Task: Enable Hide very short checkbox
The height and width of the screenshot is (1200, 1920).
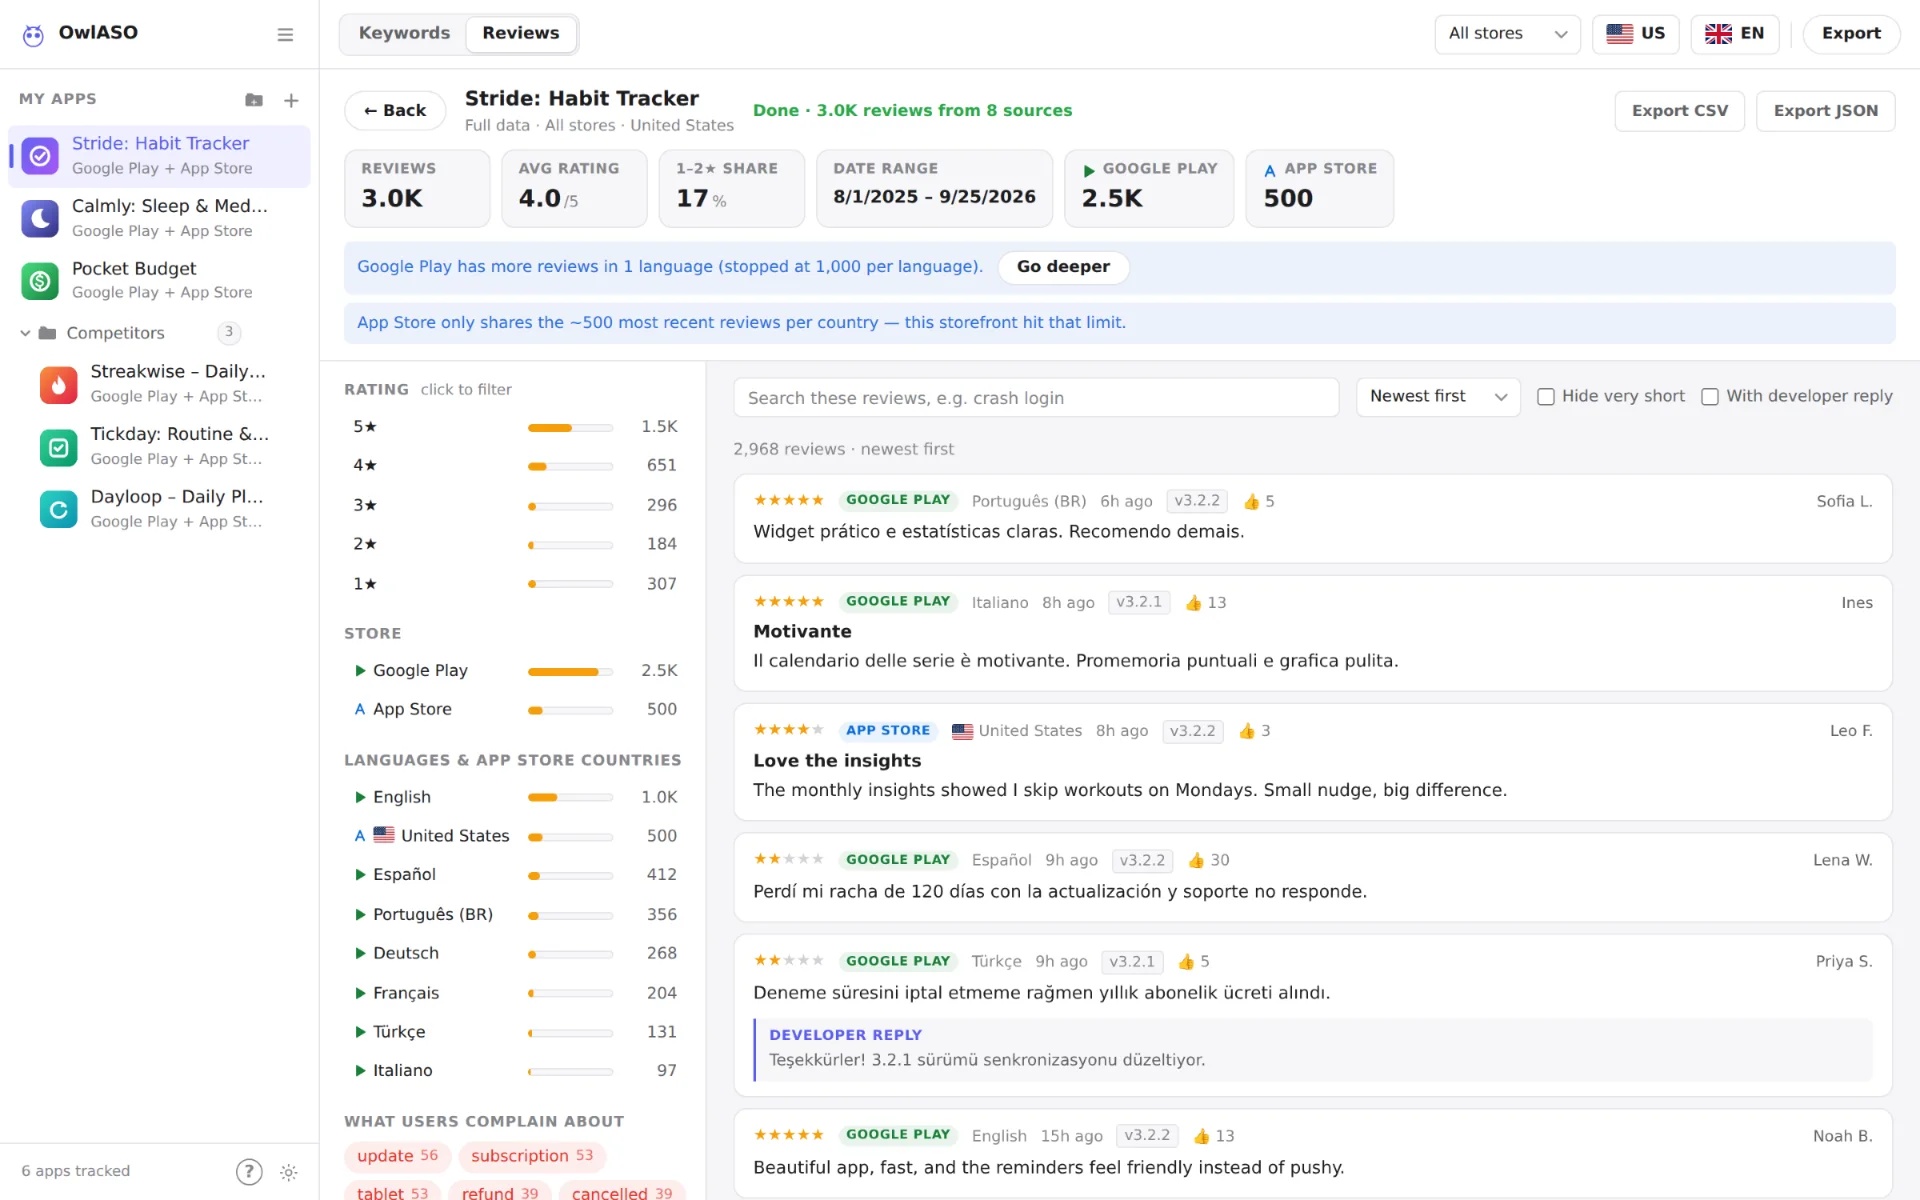Action: (x=1546, y=397)
